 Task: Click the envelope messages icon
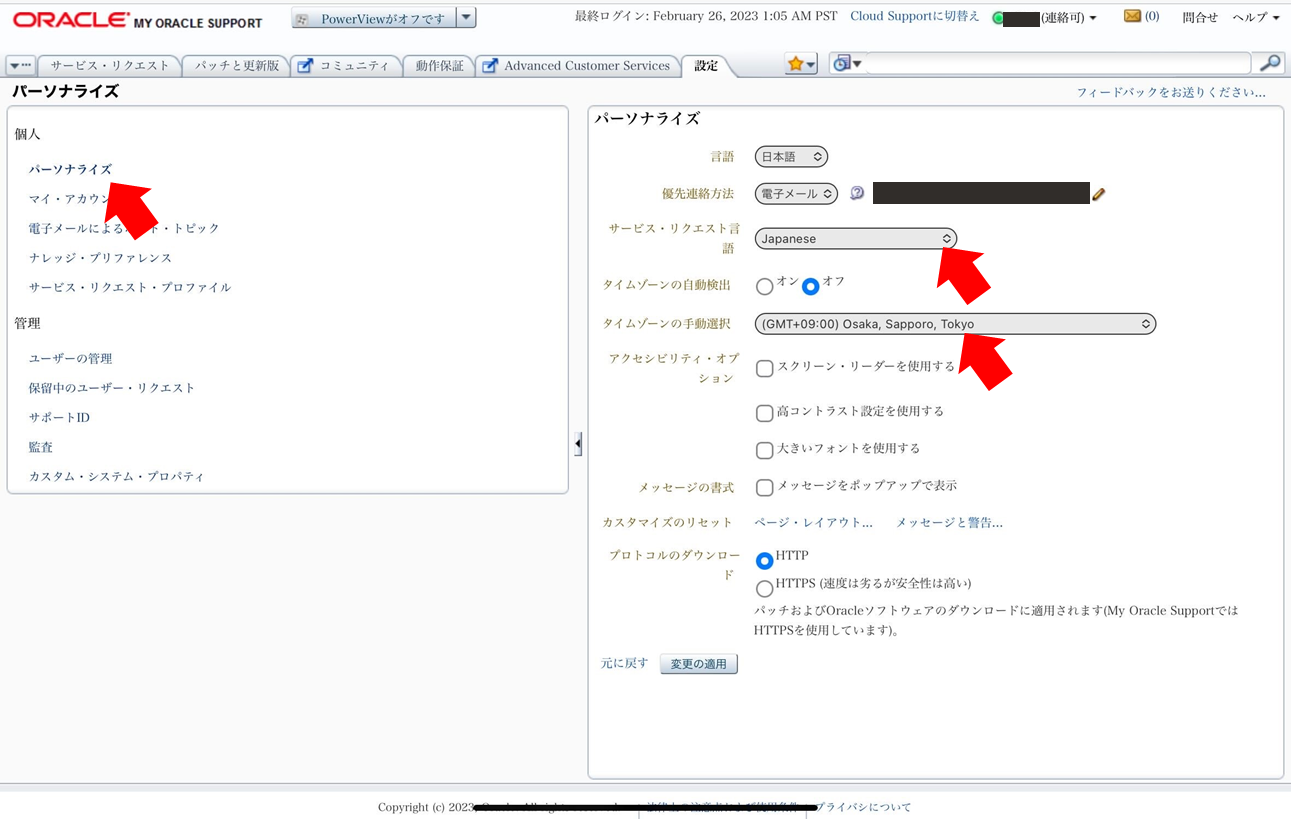tap(1132, 16)
